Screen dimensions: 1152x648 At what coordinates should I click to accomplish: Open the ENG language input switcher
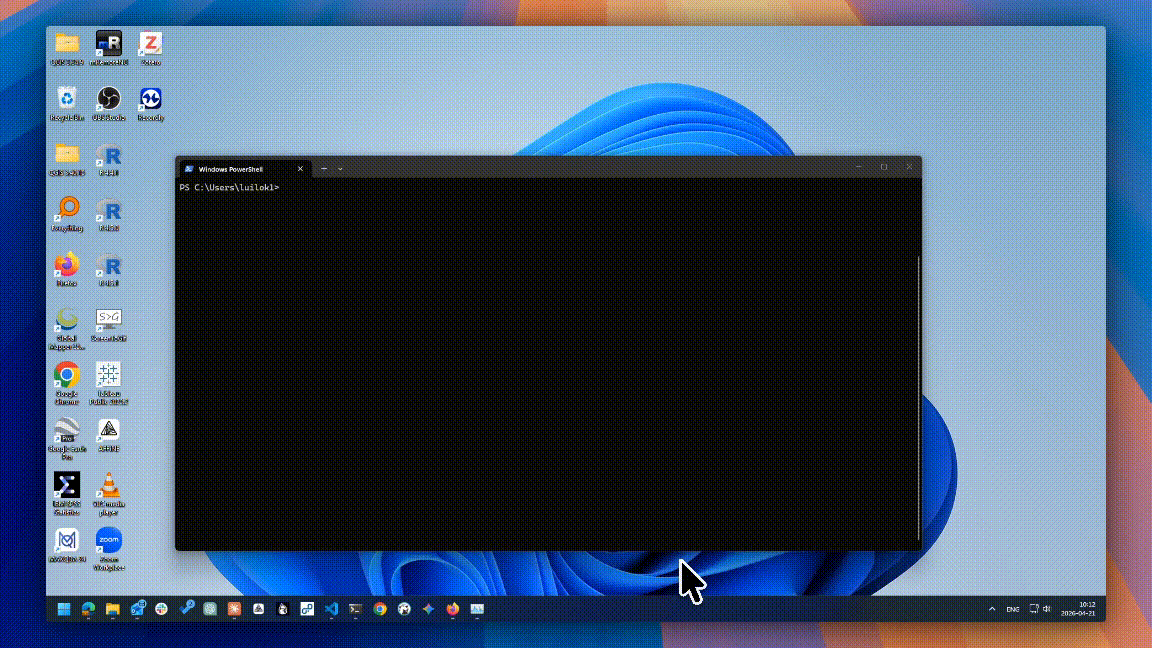(x=1013, y=609)
